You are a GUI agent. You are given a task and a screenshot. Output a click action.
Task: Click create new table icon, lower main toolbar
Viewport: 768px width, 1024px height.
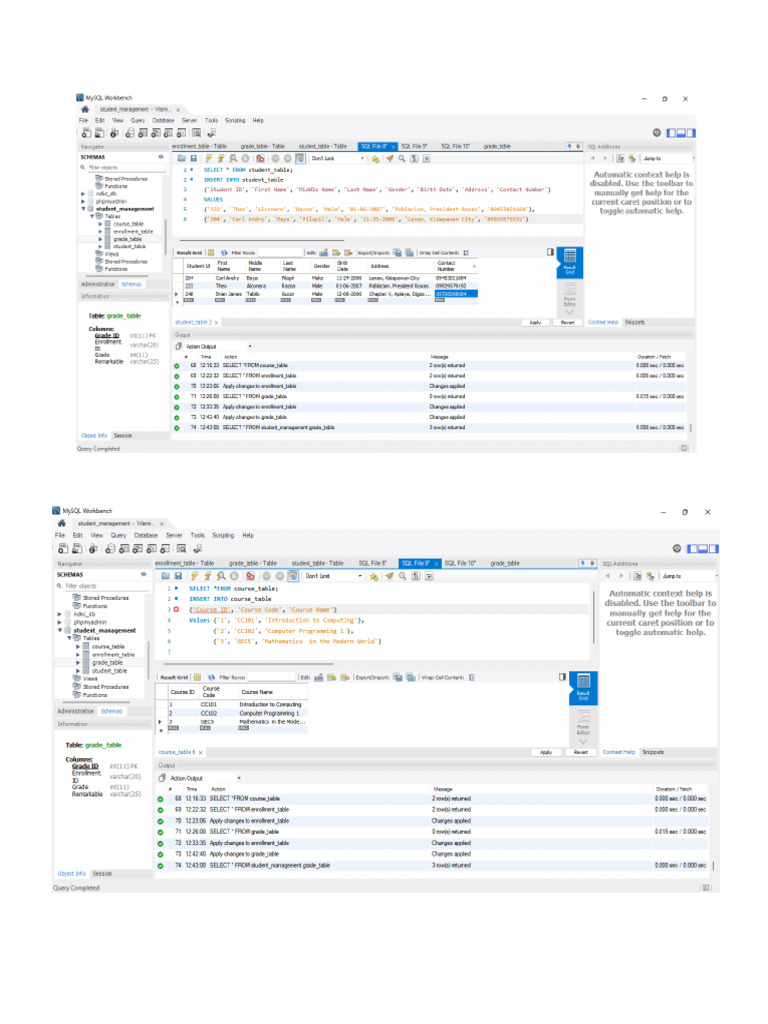pyautogui.click(x=125, y=549)
